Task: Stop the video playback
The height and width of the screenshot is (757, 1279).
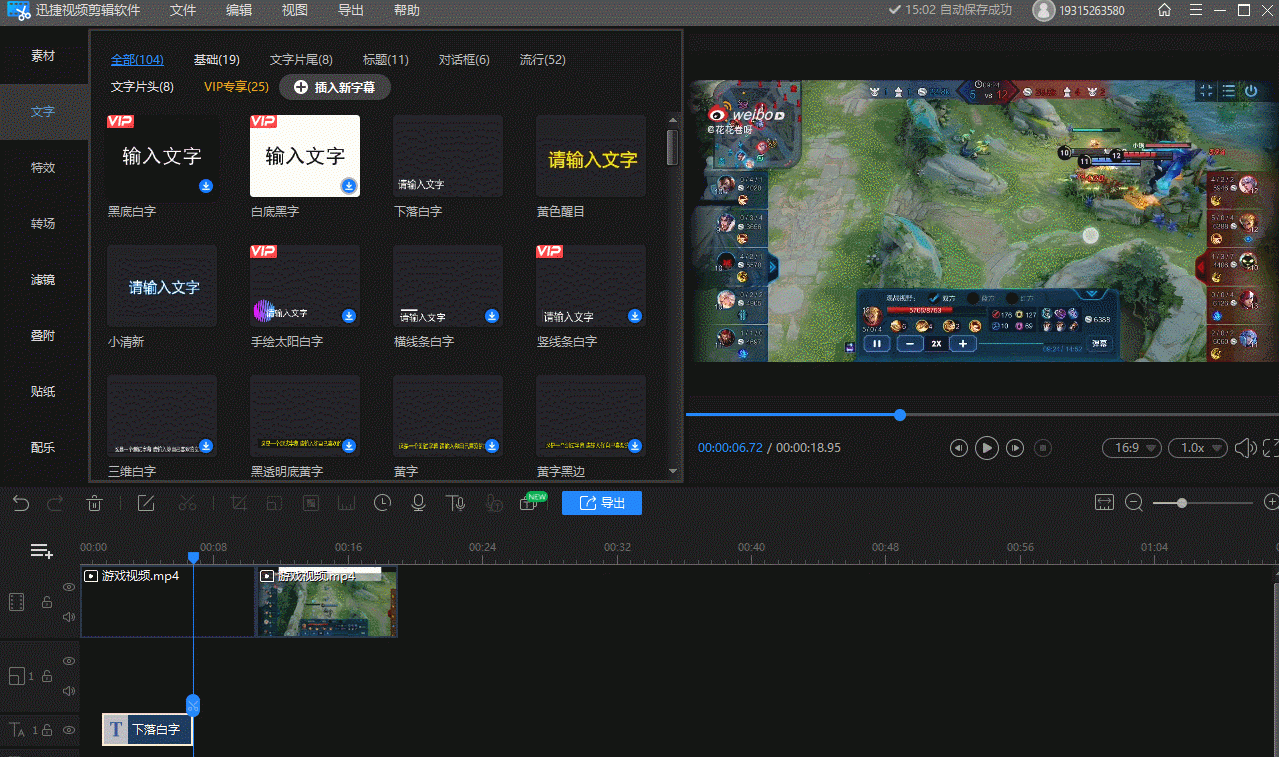Action: 1043,448
